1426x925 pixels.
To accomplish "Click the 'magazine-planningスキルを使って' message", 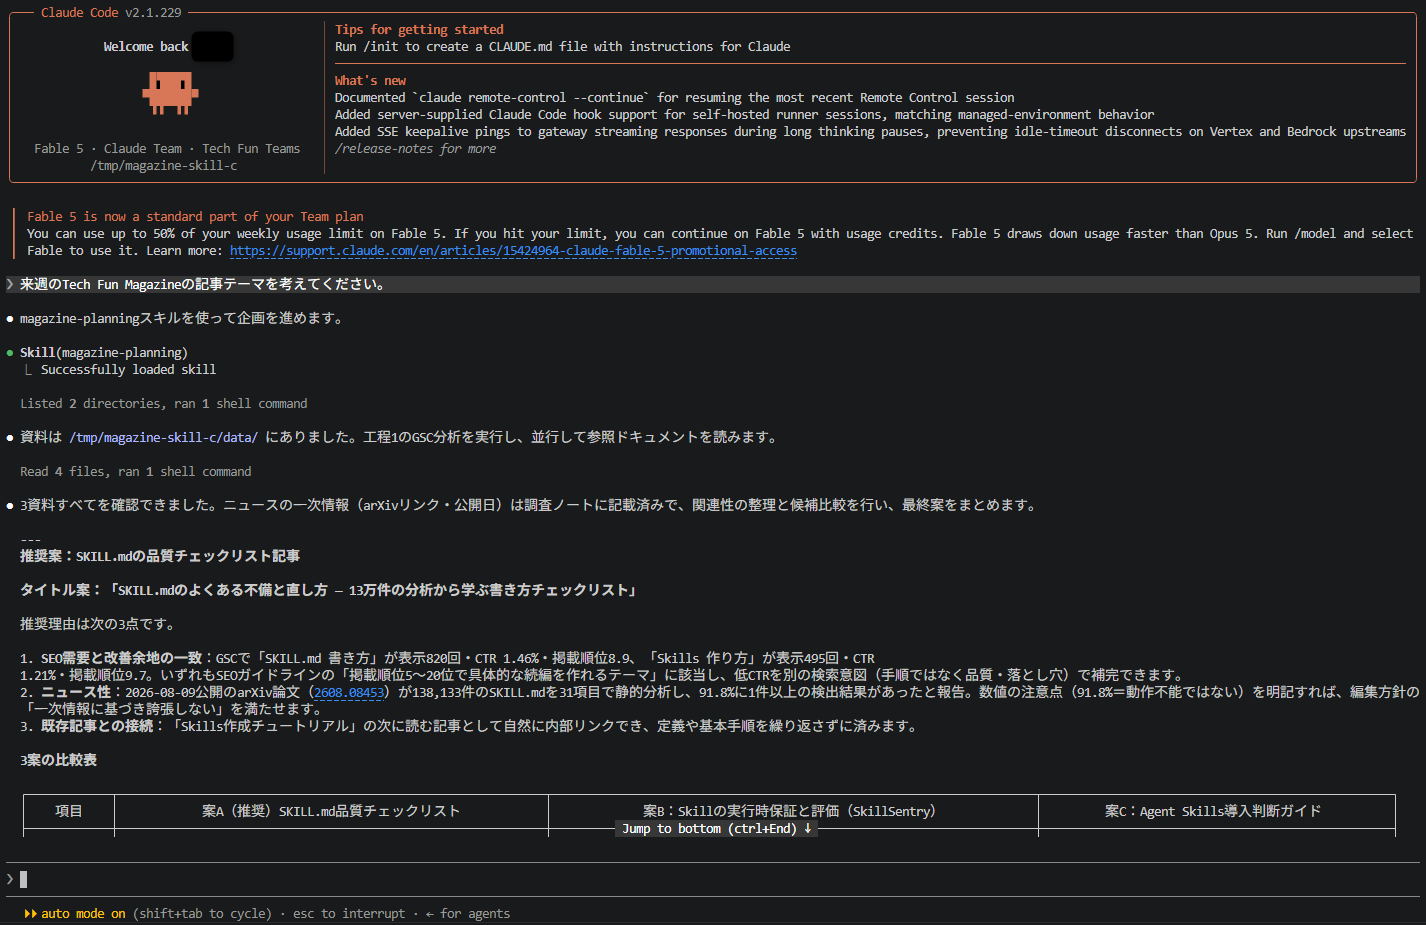I will (182, 319).
